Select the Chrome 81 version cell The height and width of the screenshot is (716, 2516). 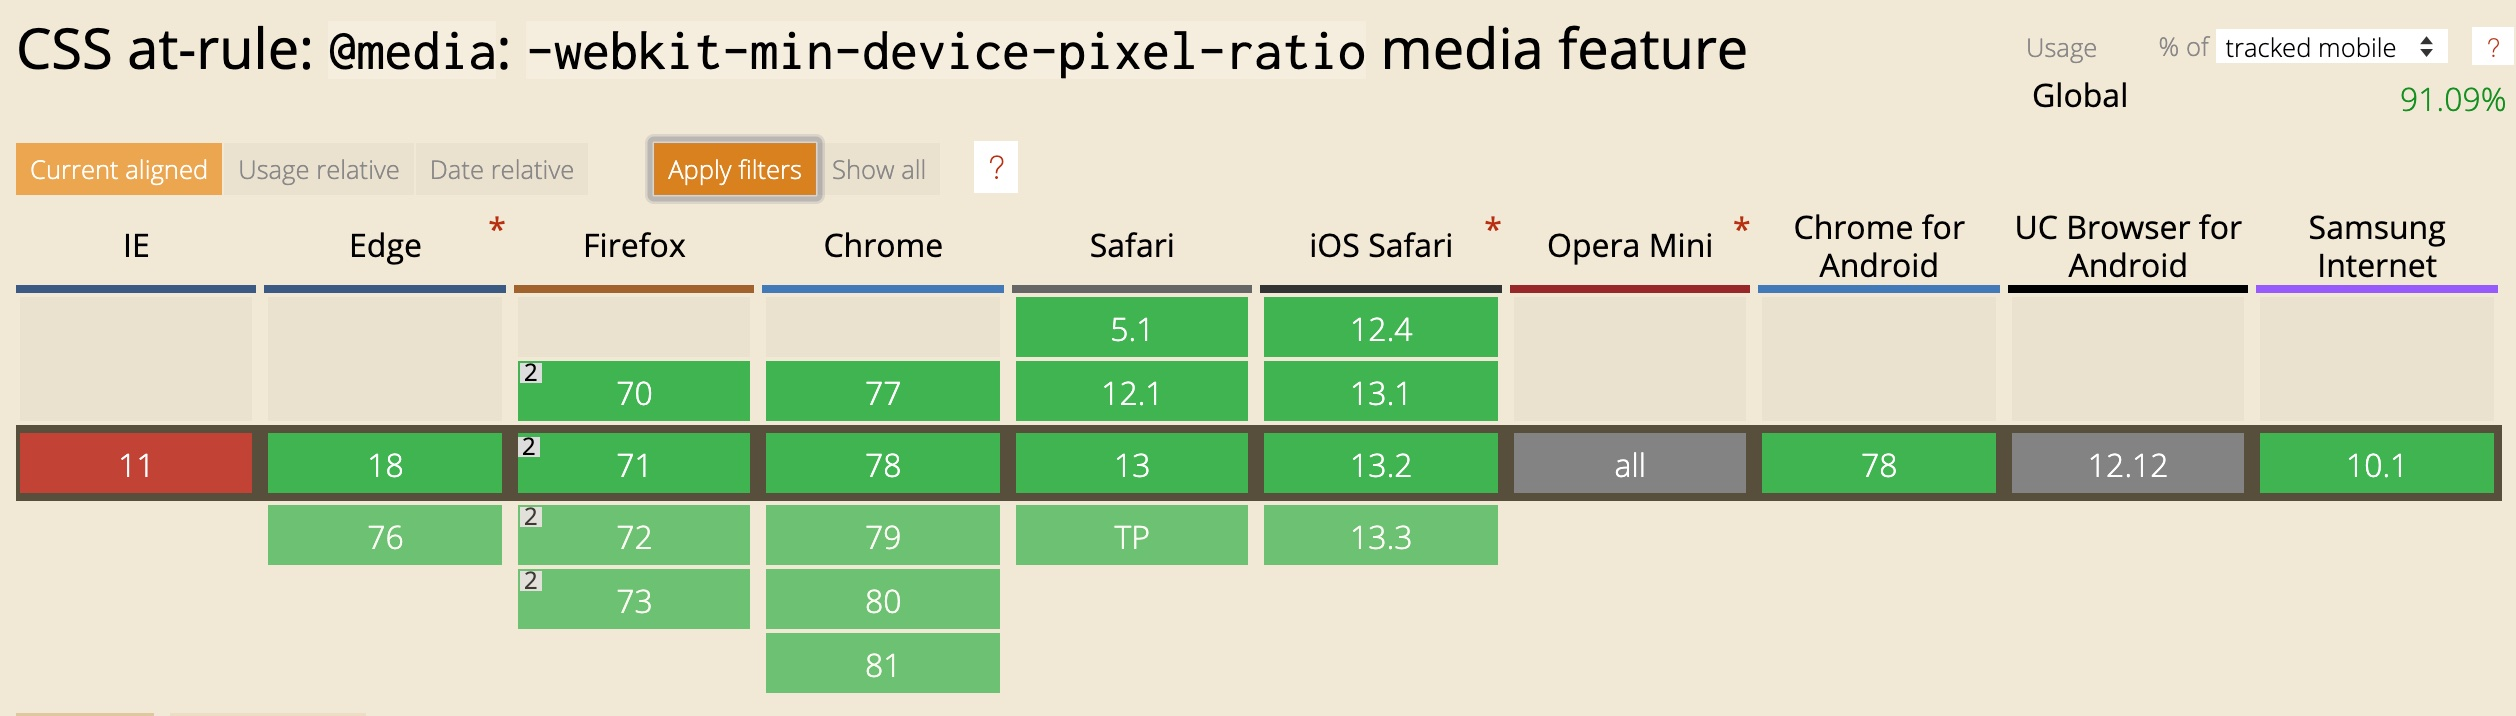[x=882, y=664]
